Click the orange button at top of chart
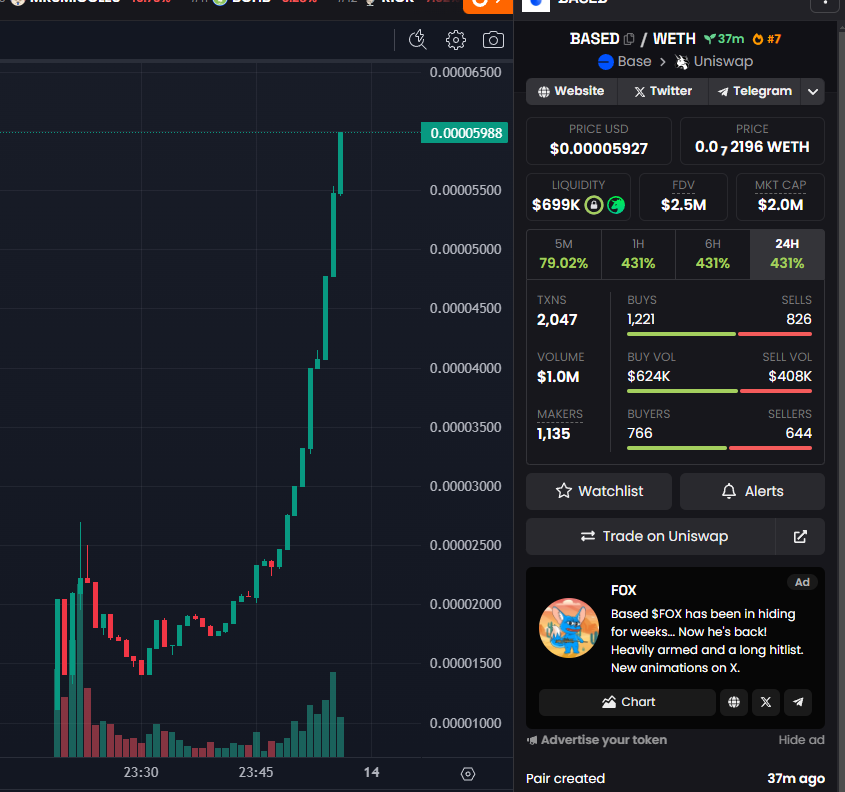Screen dimensions: 845x792 tap(488, 5)
